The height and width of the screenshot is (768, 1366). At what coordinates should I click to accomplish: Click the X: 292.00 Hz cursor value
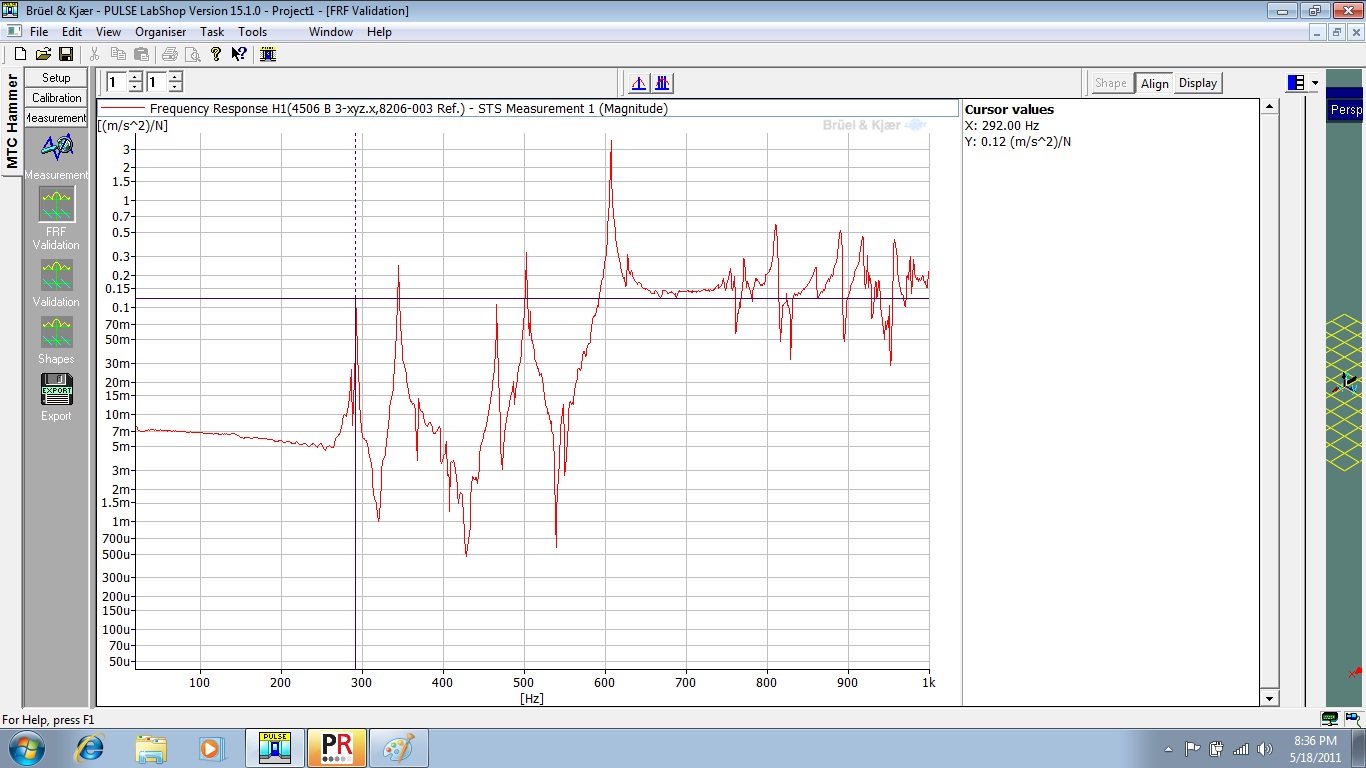click(1002, 126)
